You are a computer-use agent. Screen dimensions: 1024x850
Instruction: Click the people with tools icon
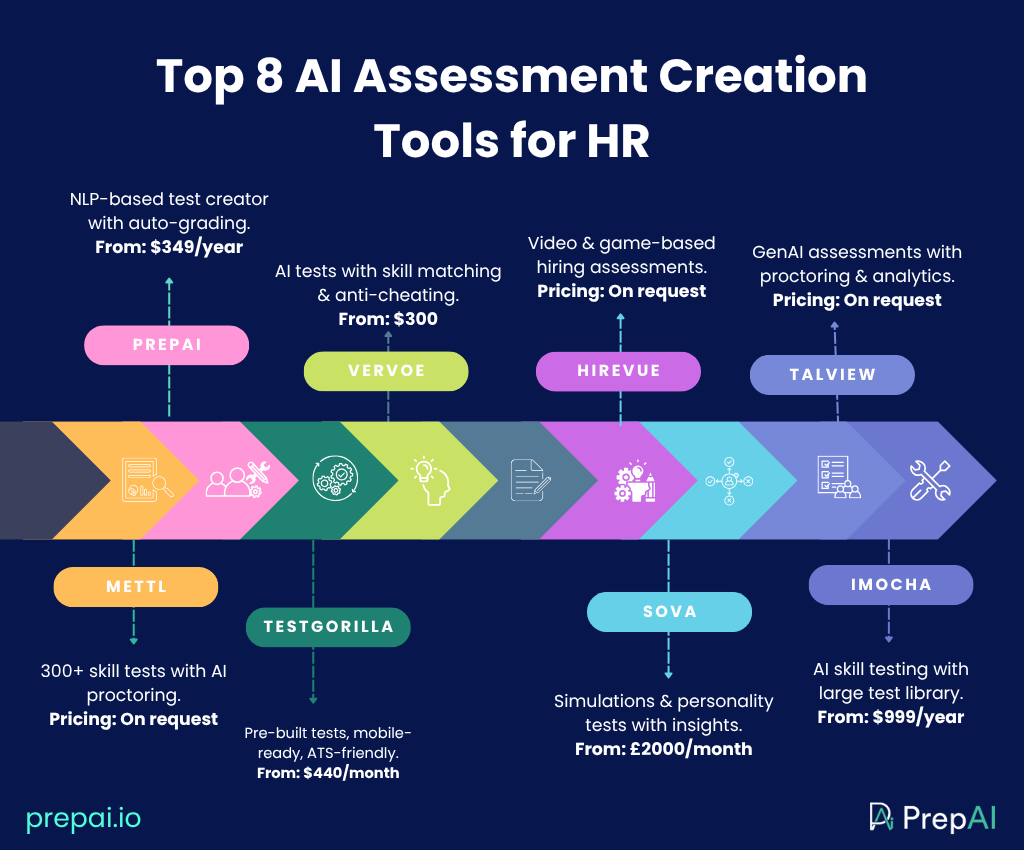point(234,479)
